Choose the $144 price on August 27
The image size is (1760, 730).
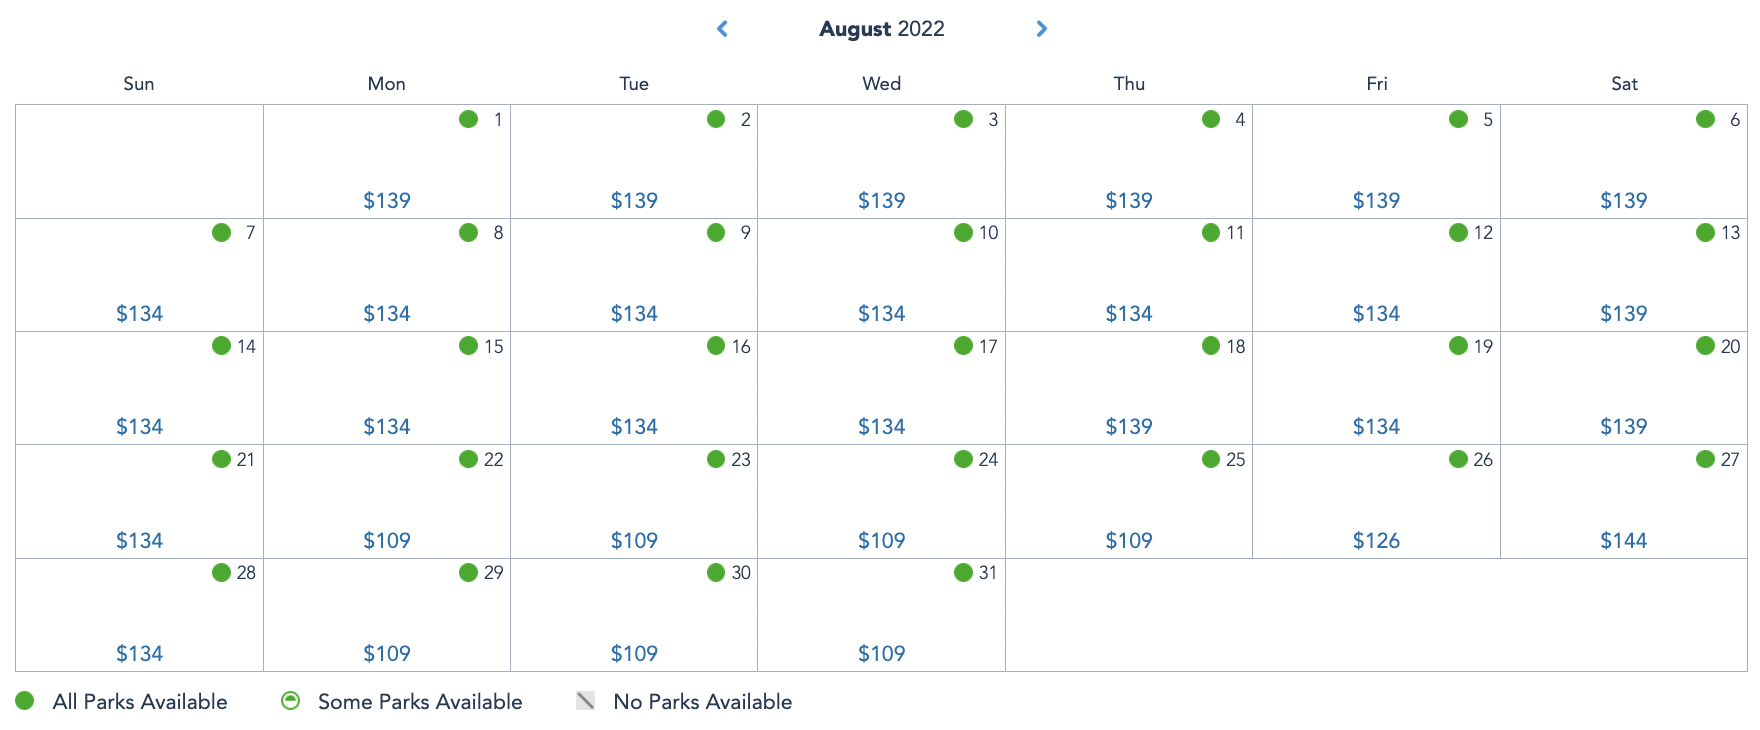click(x=1623, y=541)
